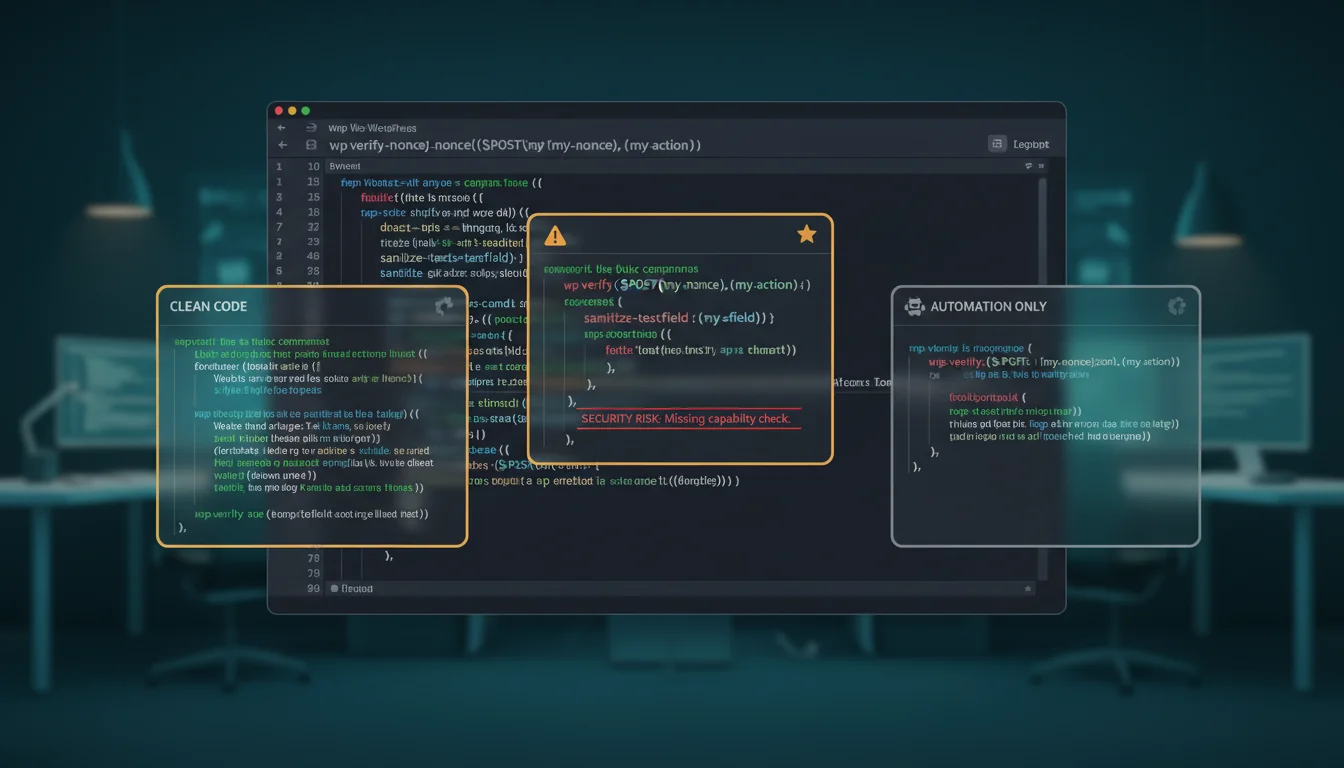Click the Bwnent header label
Screen dimensions: 1344x768
(x=344, y=166)
